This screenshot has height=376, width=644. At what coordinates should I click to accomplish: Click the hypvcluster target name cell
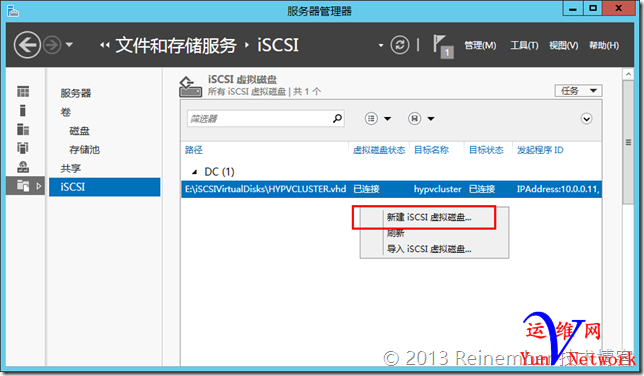(437, 189)
